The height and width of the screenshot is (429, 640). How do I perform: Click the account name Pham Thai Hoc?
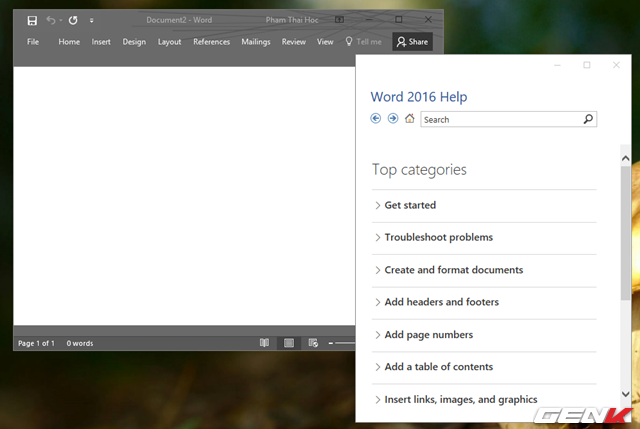291,20
